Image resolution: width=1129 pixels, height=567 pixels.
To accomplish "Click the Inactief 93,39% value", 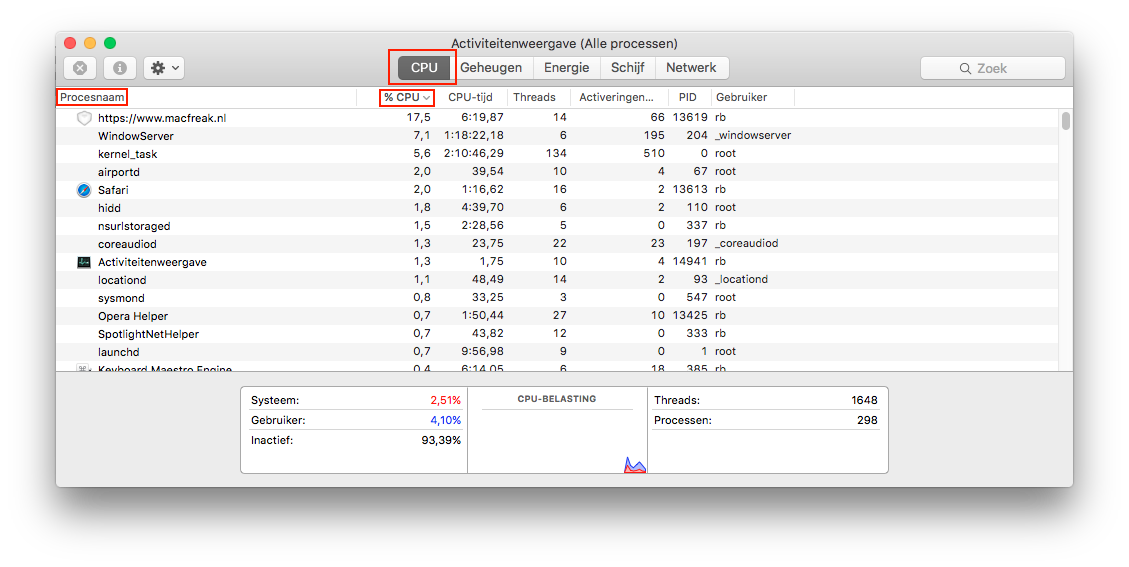I will point(441,440).
